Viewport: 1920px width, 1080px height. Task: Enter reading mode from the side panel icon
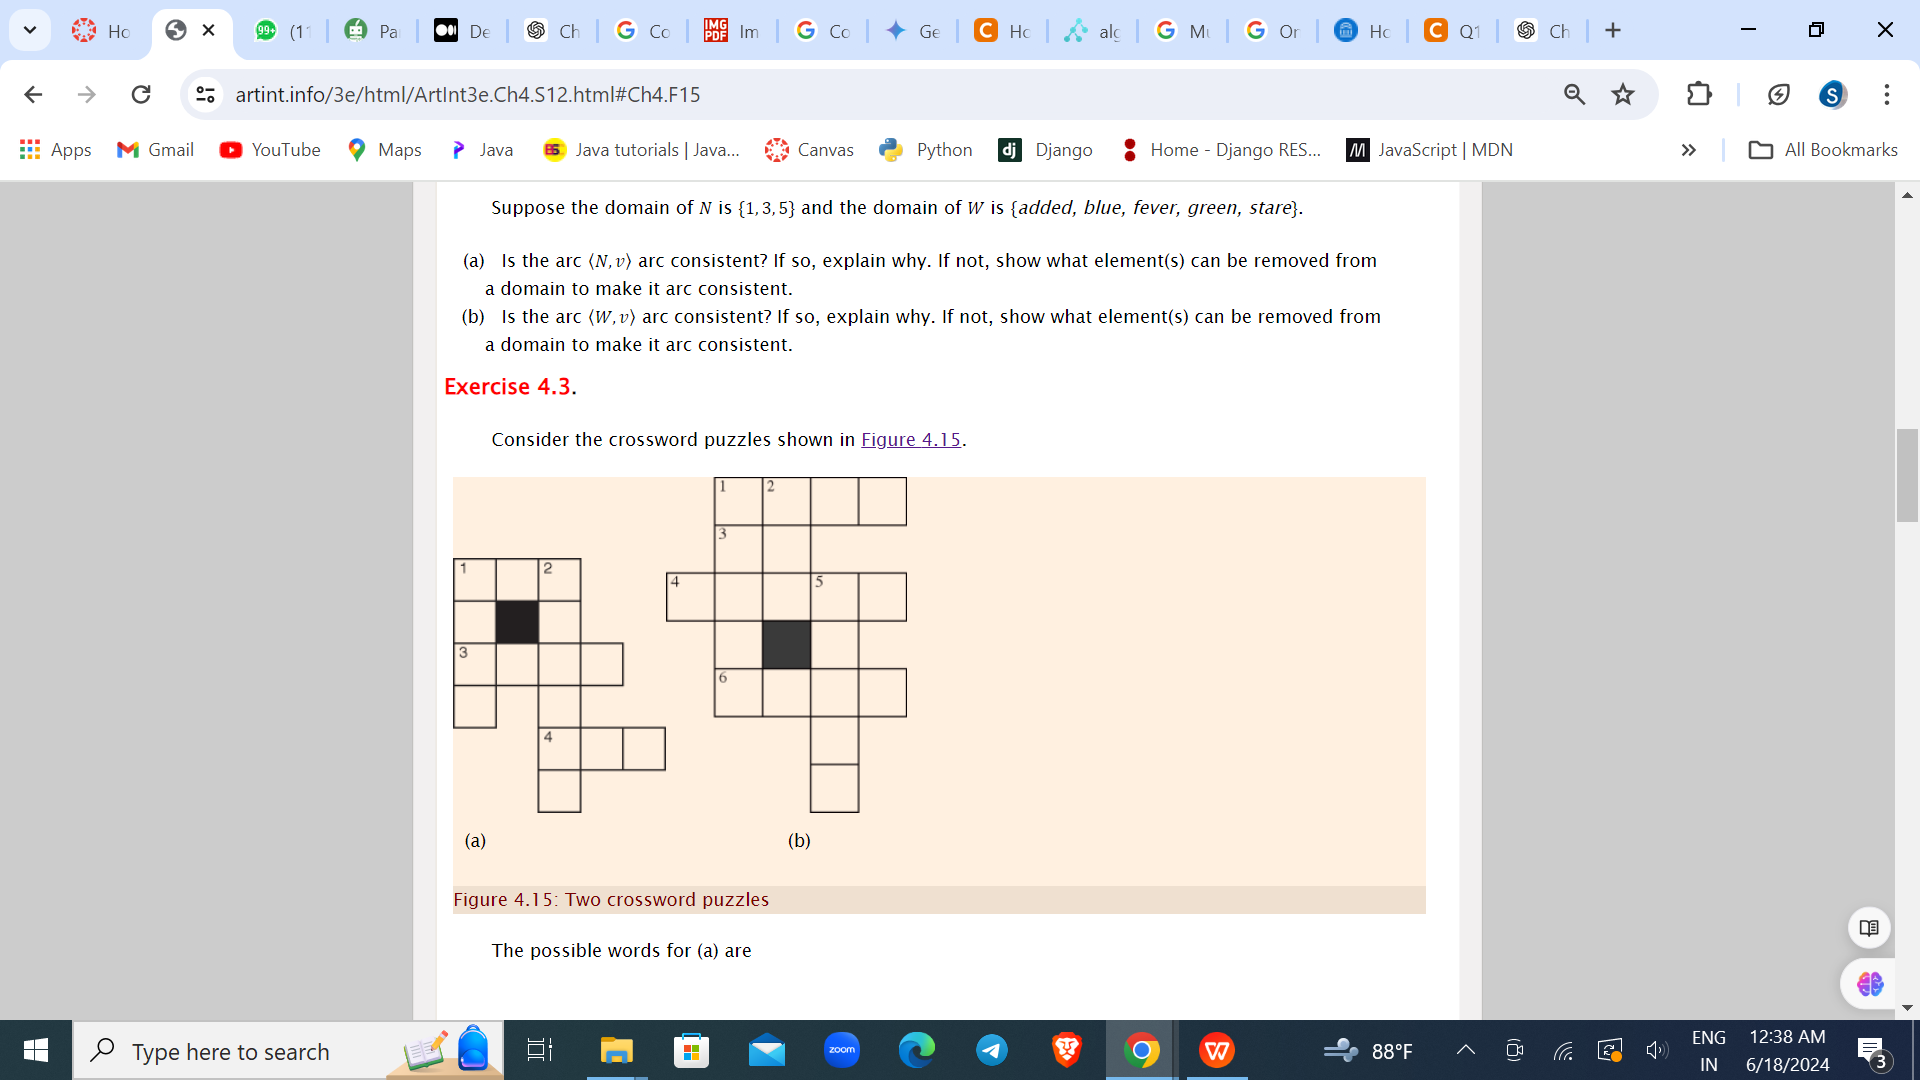click(x=1868, y=927)
